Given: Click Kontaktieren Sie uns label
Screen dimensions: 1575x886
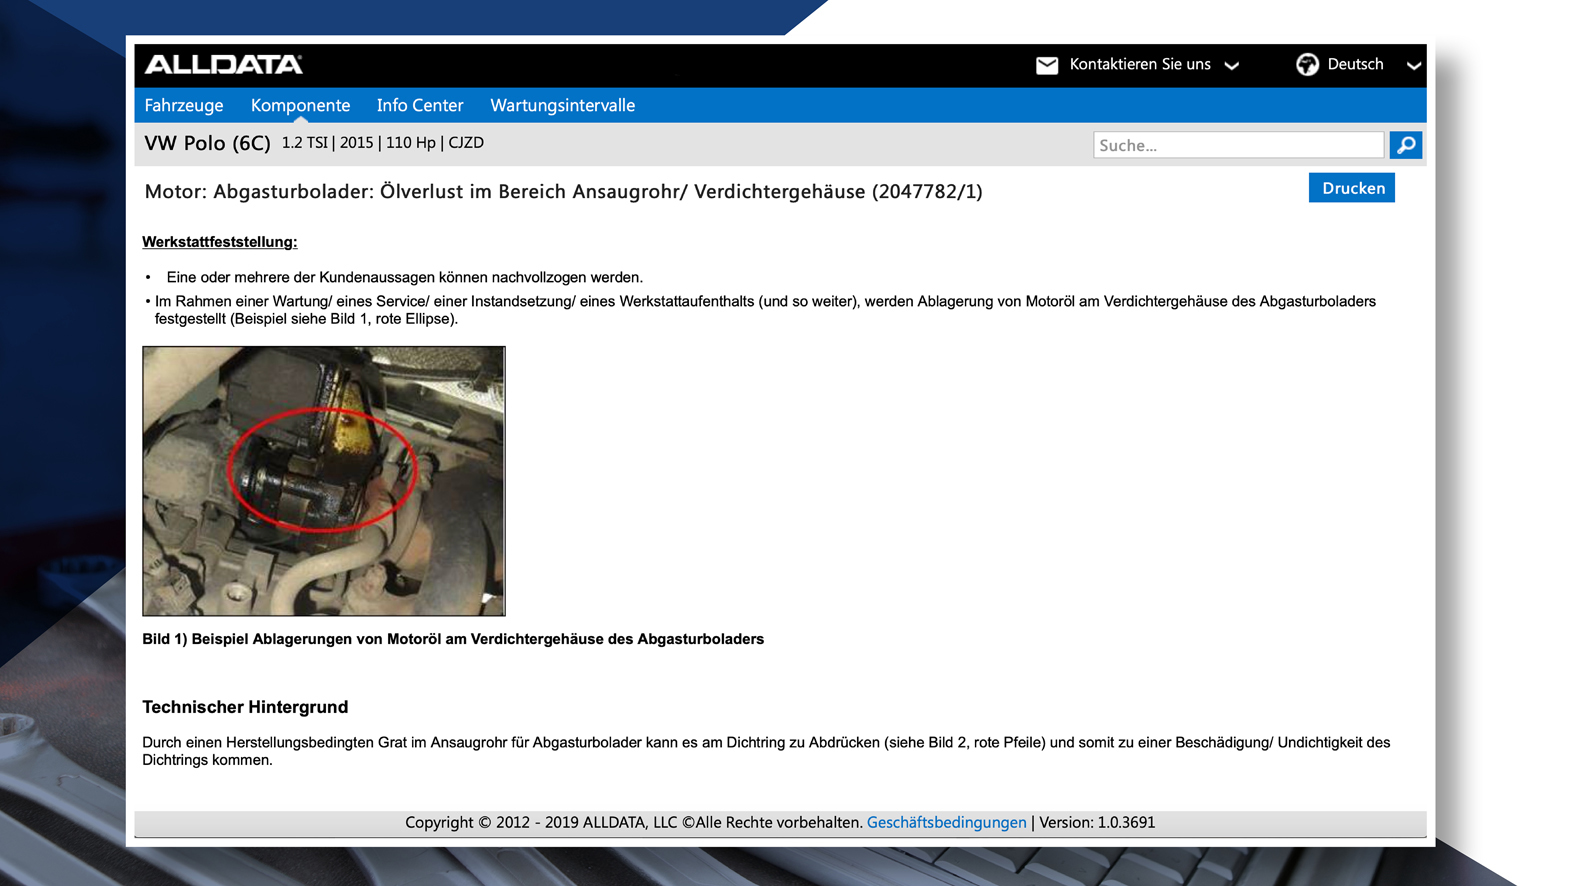Looking at the screenshot, I should (1140, 64).
